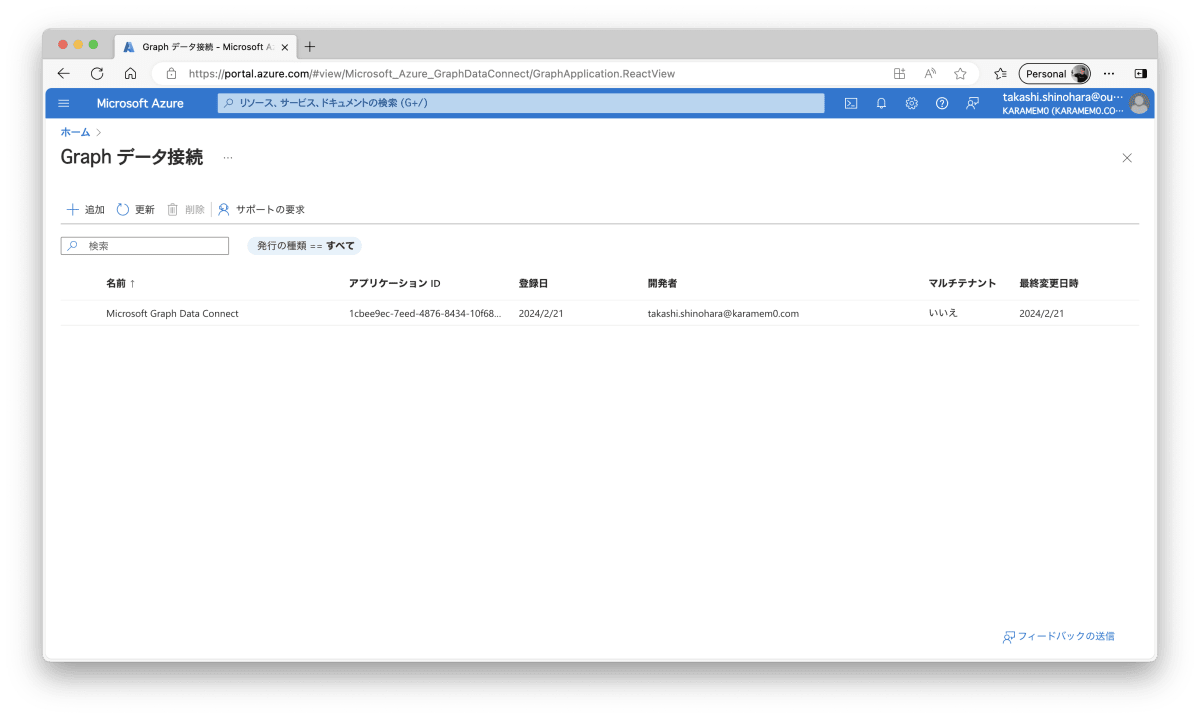
Task: Sort by アプリケーション ID column header
Action: pyautogui.click(x=394, y=283)
